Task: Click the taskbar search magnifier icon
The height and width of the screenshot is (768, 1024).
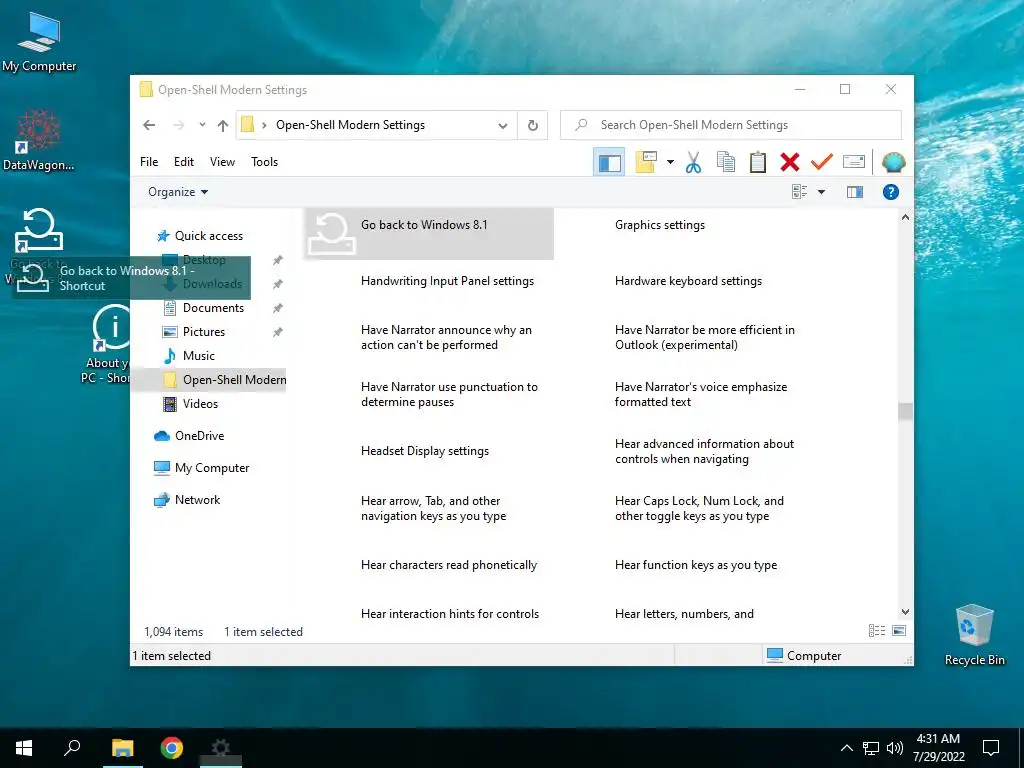Action: click(72, 748)
